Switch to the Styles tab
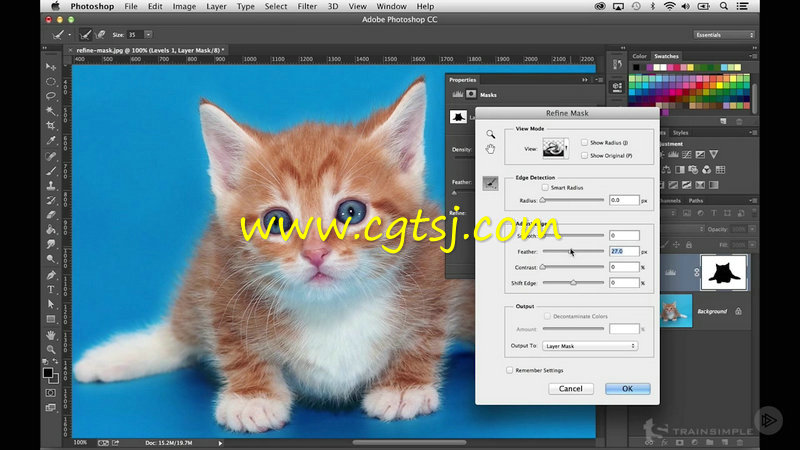Screen dimensions: 800x450 [680, 133]
